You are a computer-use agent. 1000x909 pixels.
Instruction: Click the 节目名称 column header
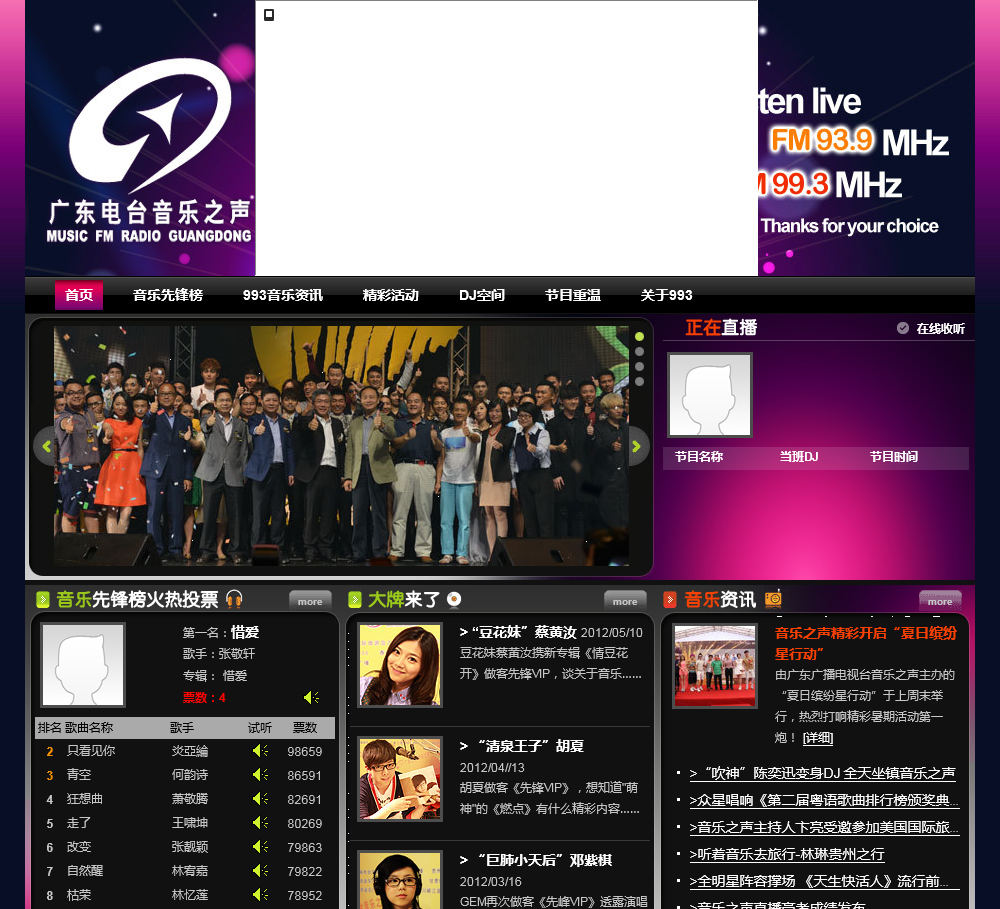click(x=699, y=457)
